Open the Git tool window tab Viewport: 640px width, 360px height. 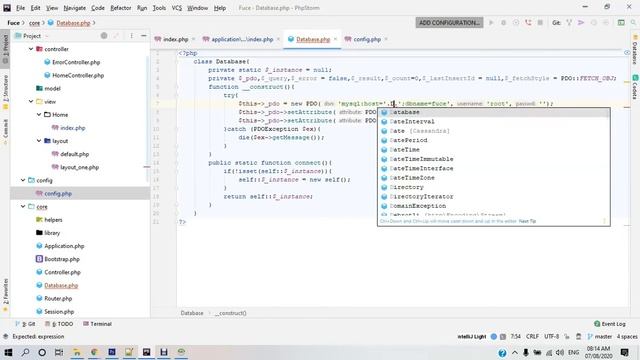pyautogui.click(x=25, y=324)
